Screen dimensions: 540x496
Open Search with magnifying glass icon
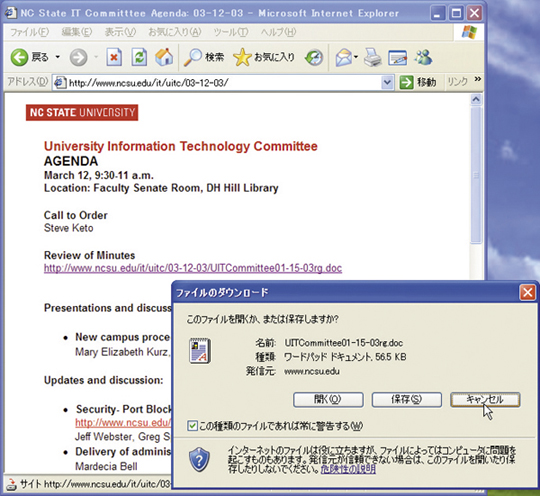pyautogui.click(x=193, y=57)
